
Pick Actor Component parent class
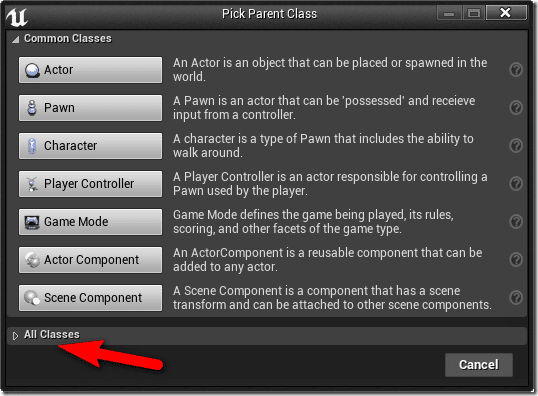[x=90, y=260]
